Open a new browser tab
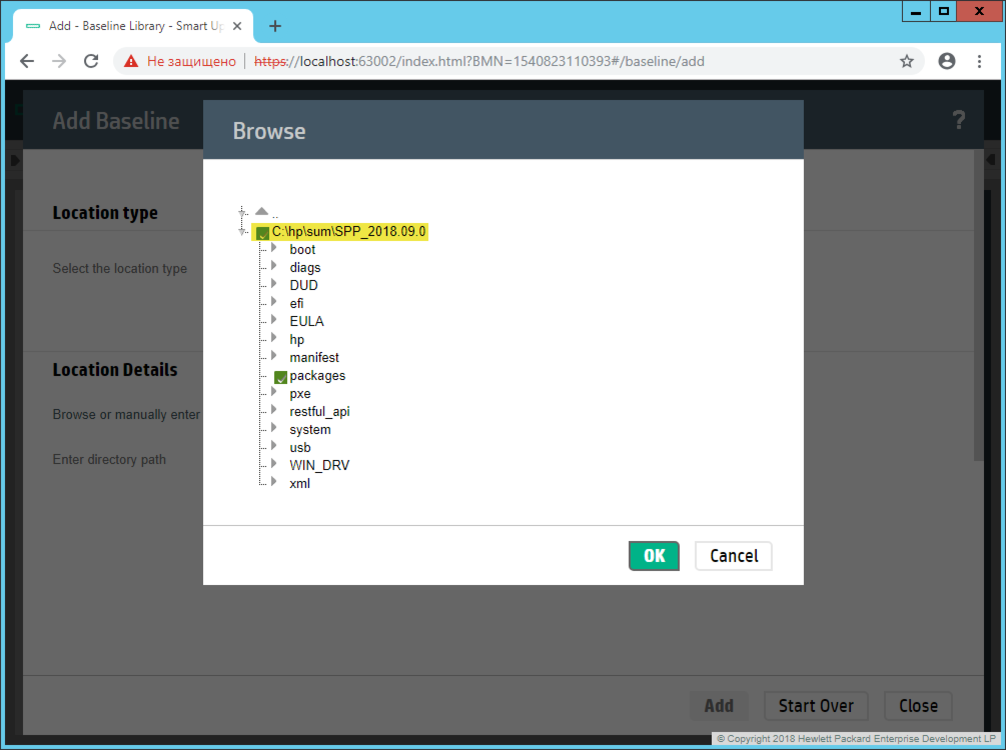The height and width of the screenshot is (750, 1006). (x=275, y=26)
